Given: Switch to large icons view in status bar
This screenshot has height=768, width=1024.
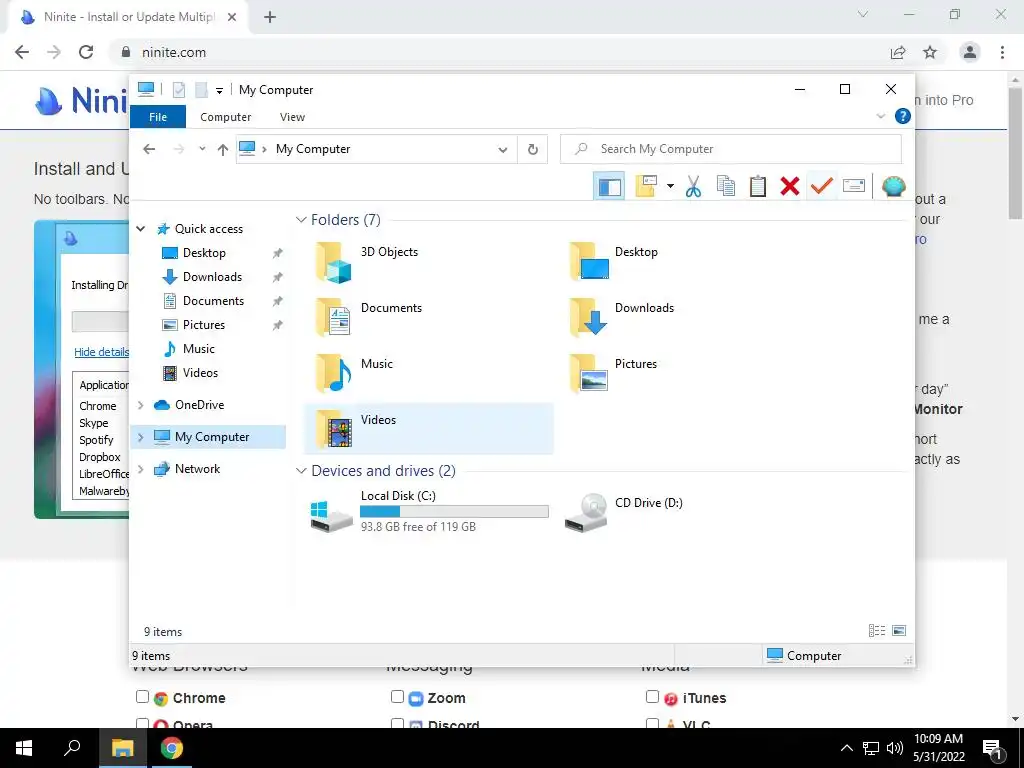Looking at the screenshot, I should 899,631.
